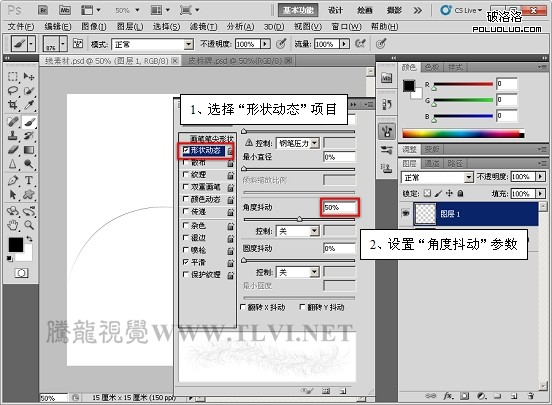Image resolution: width=552 pixels, height=405 pixels.
Task: Select the Pen tool
Action: pyautogui.click(x=13, y=181)
